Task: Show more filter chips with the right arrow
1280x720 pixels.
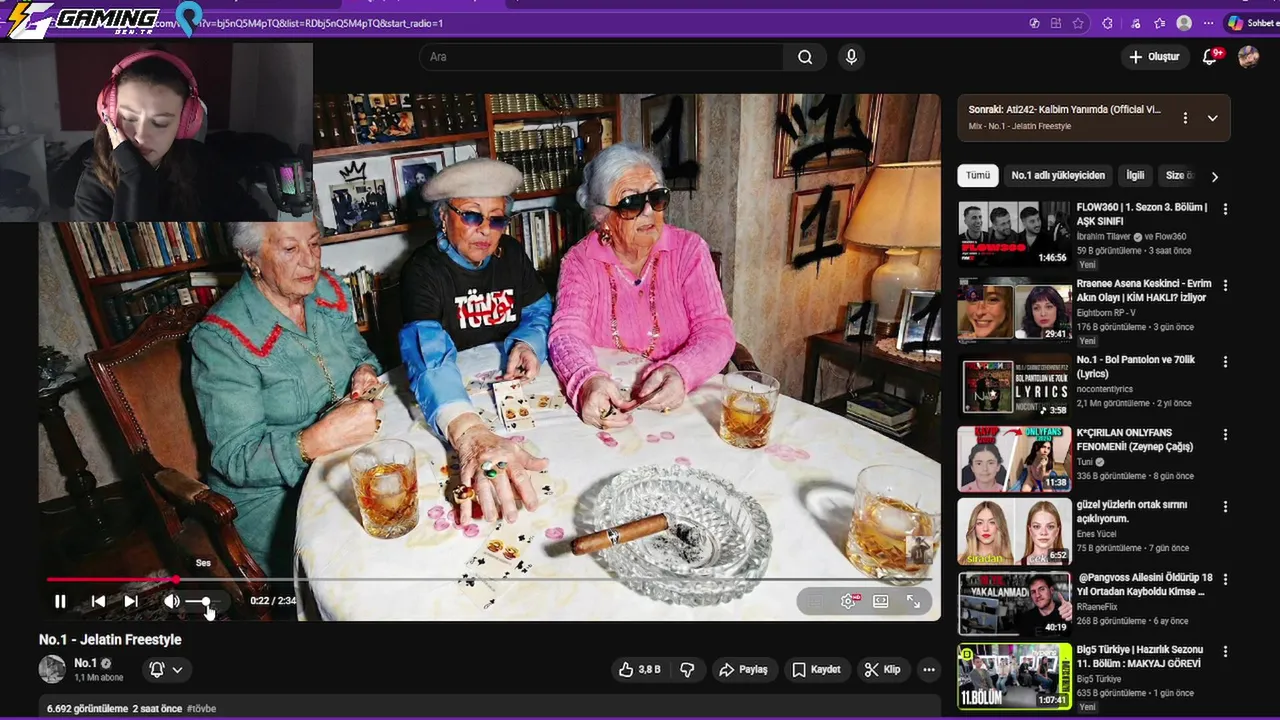Action: click(1215, 177)
